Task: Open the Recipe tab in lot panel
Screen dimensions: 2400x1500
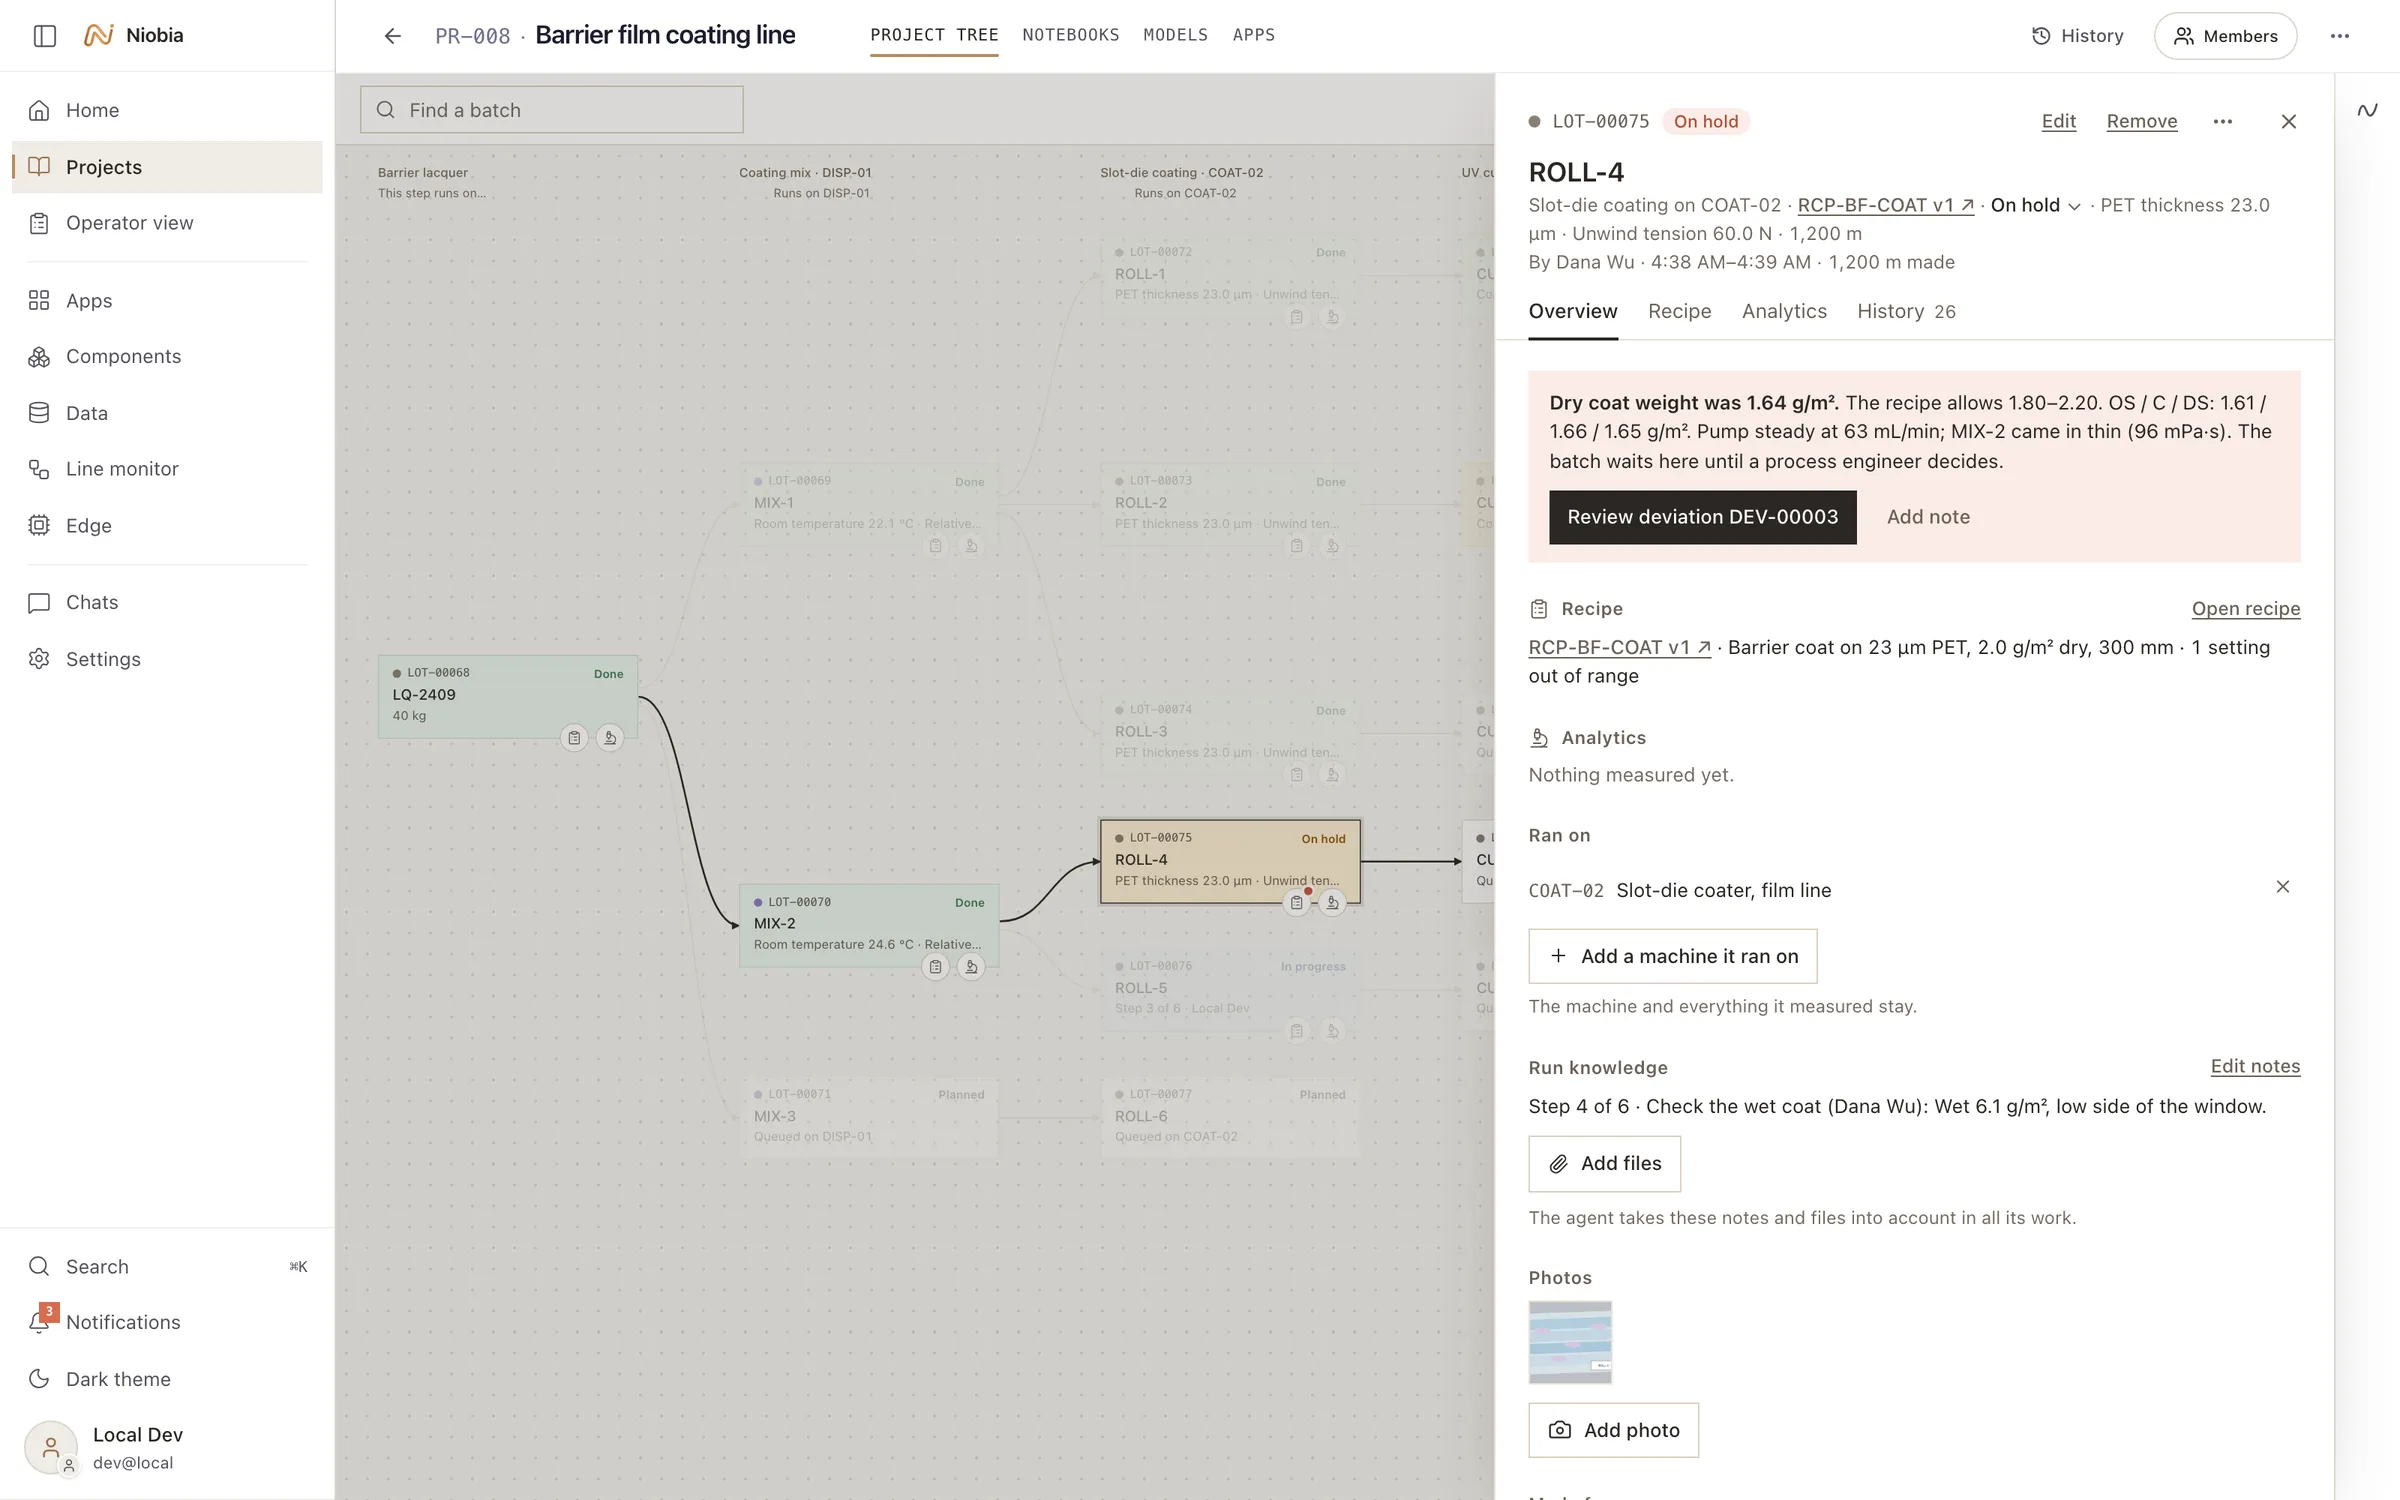Action: [1679, 312]
